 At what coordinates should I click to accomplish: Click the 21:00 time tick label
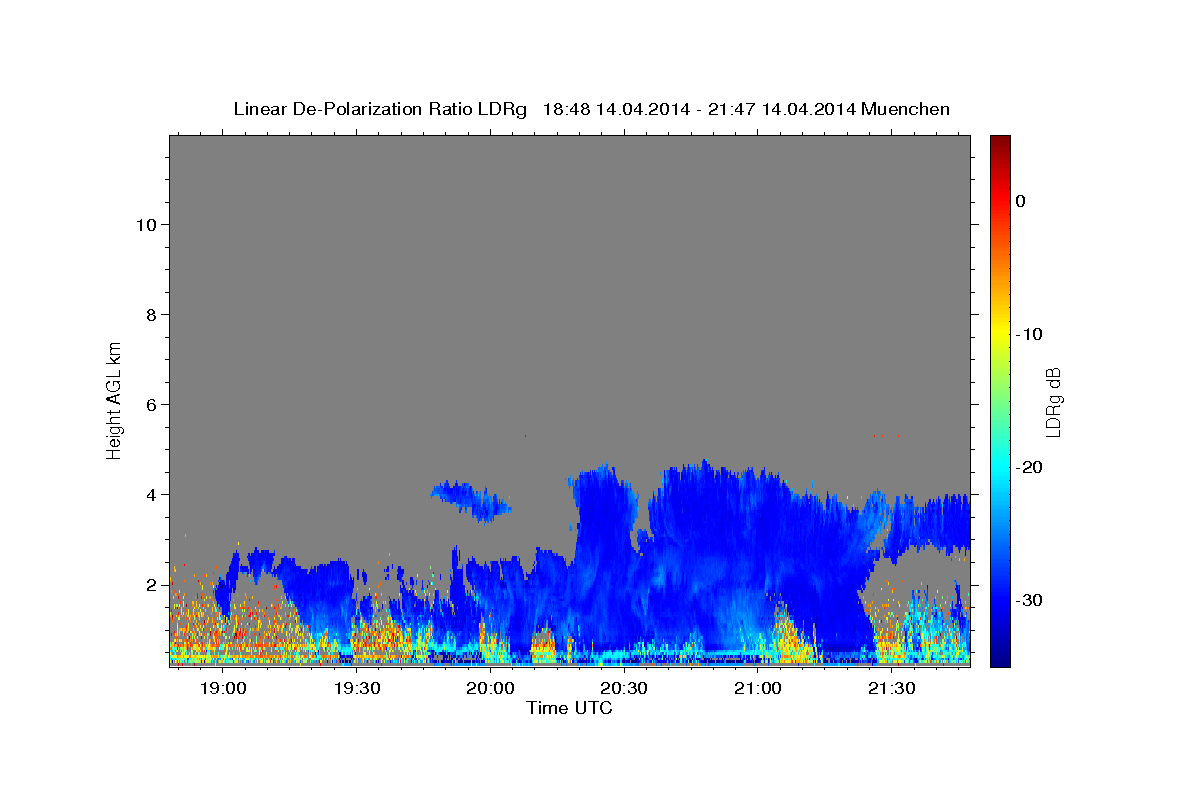[x=758, y=689]
